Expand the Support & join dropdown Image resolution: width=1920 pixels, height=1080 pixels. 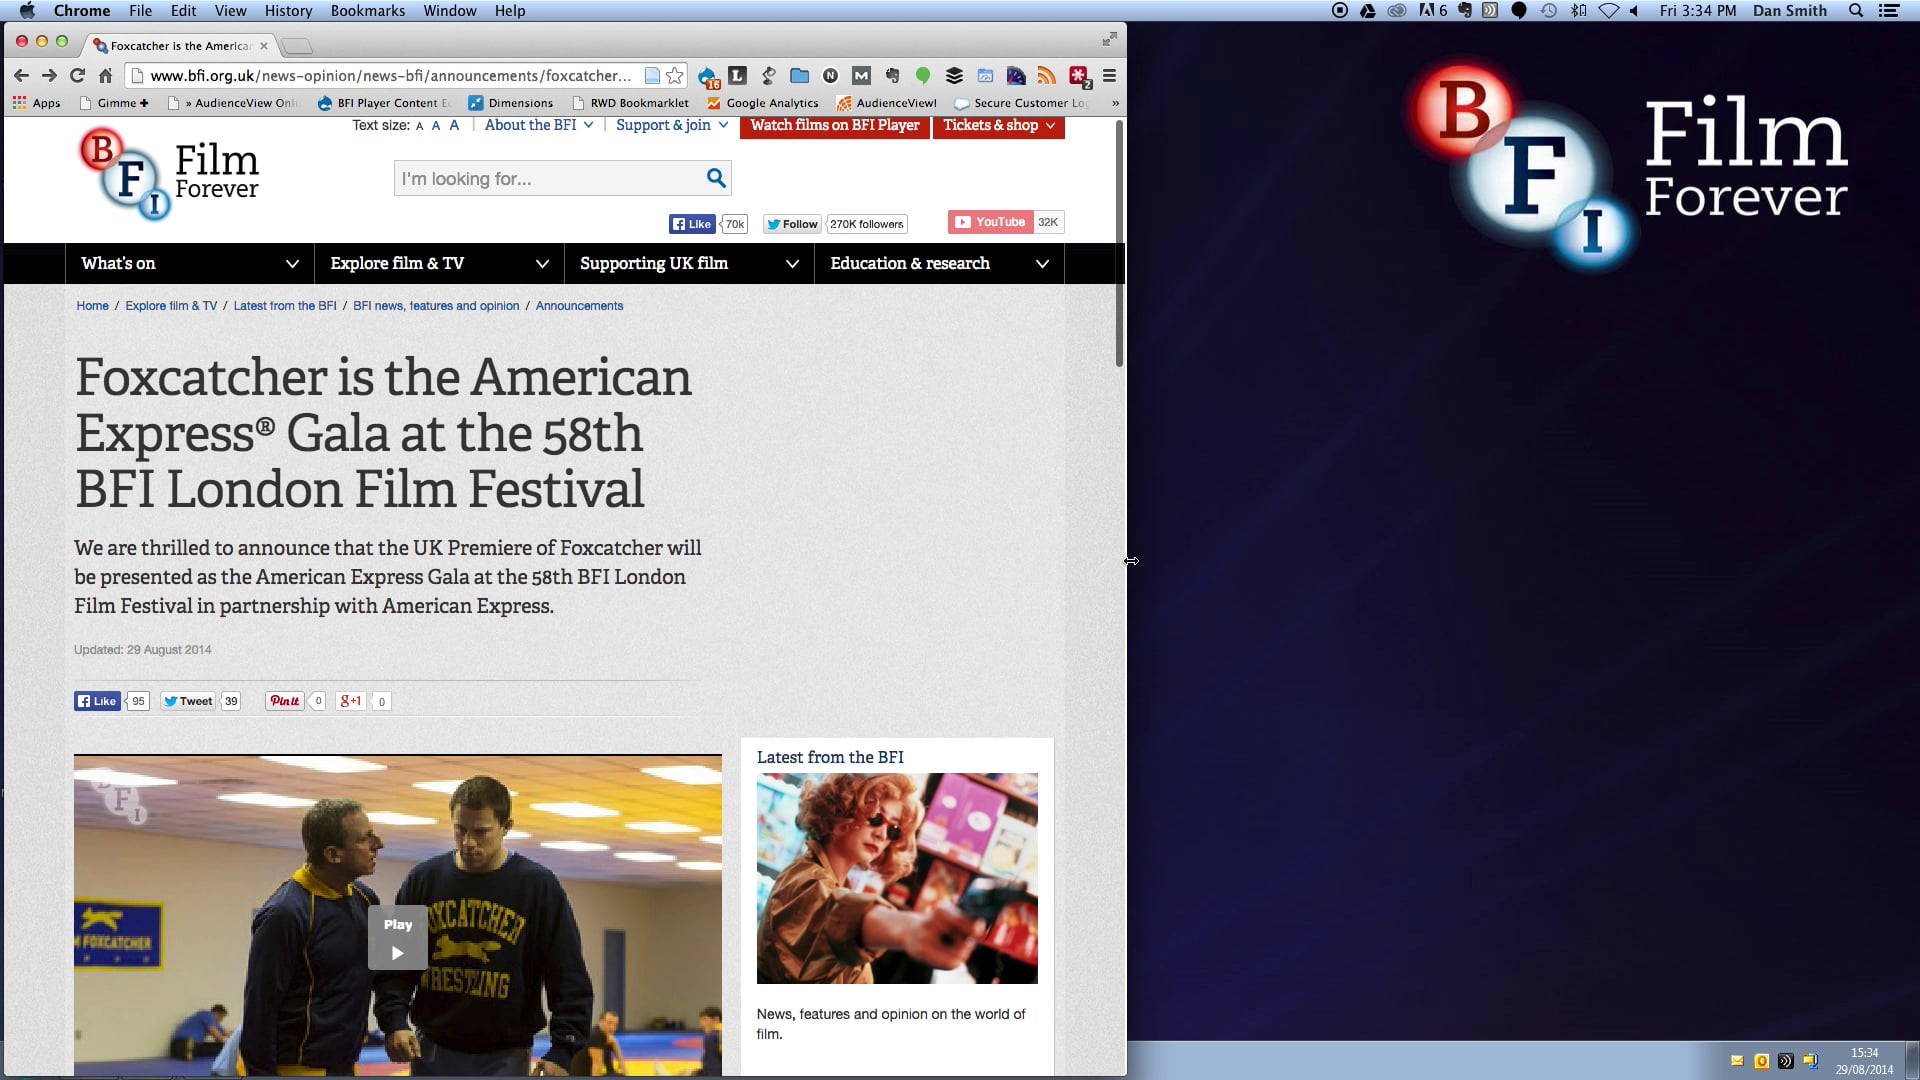click(672, 125)
